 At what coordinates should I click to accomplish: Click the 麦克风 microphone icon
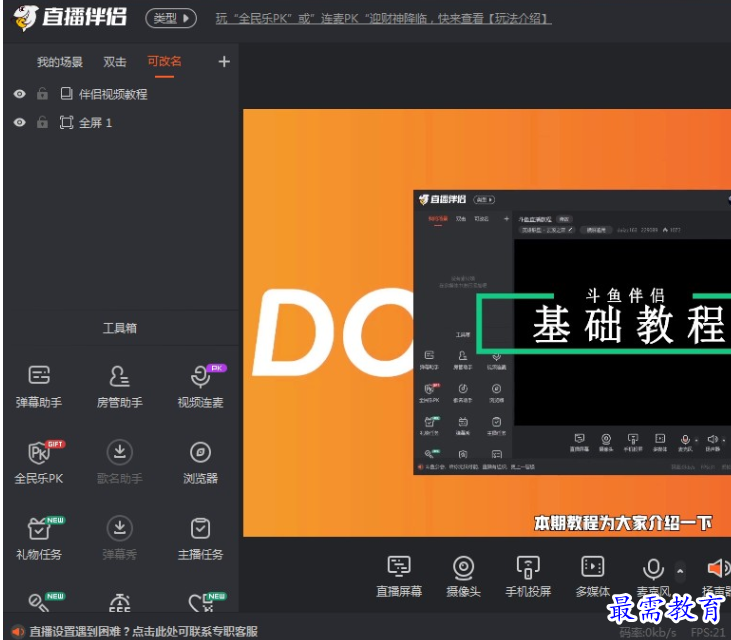tap(653, 569)
